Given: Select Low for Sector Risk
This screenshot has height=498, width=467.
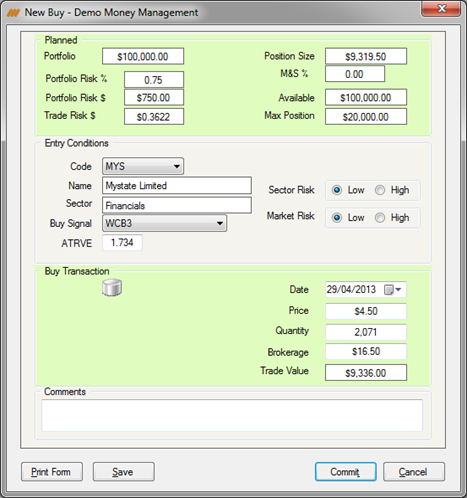Looking at the screenshot, I should click(x=337, y=190).
